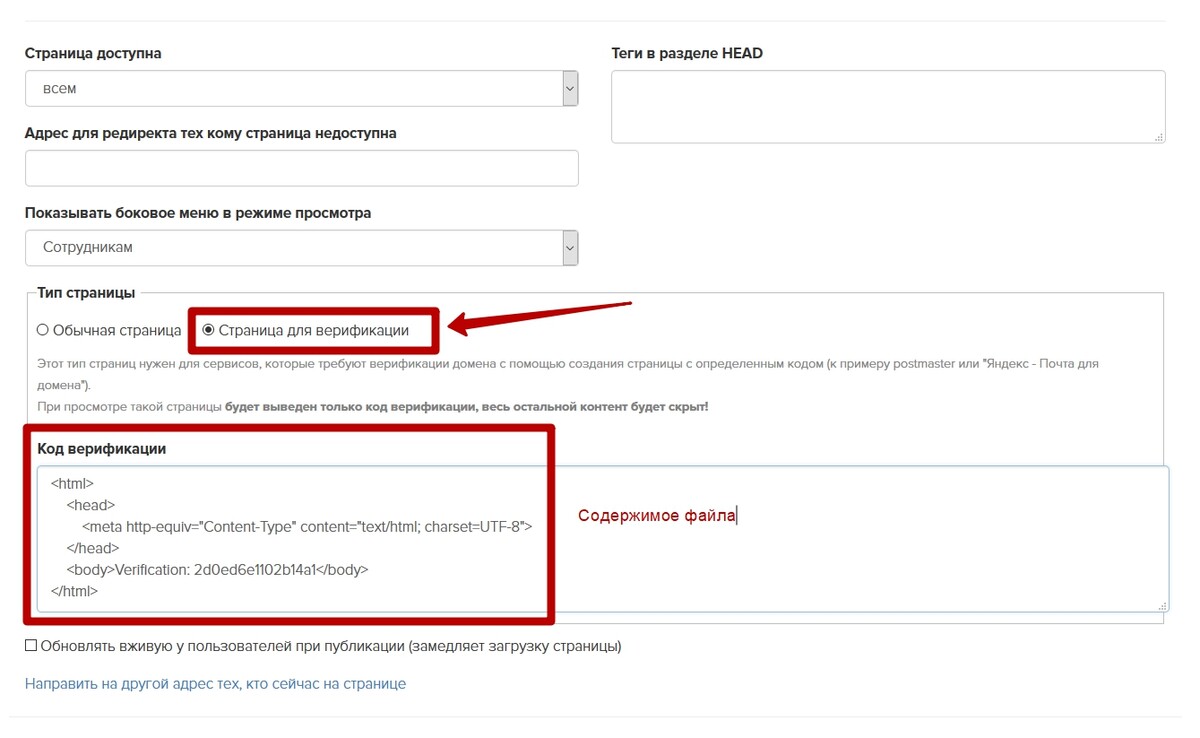The width and height of the screenshot is (1200, 738).
Task: Select the "Обычная страница" radio button
Action: [x=43, y=330]
